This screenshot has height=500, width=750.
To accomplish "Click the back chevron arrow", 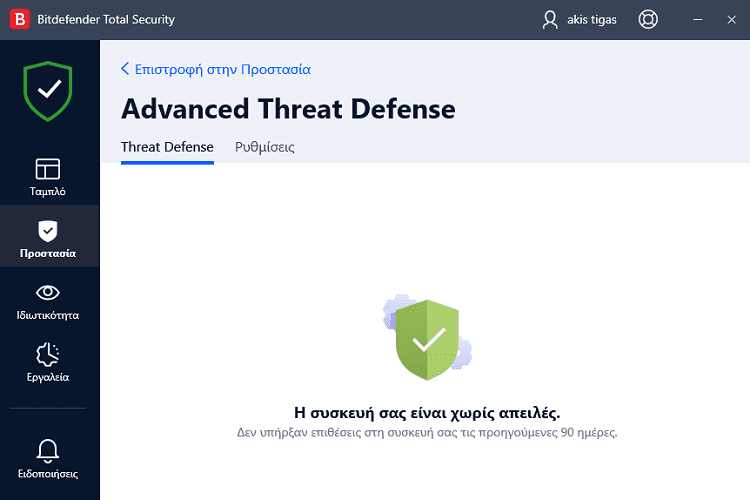I will 125,69.
